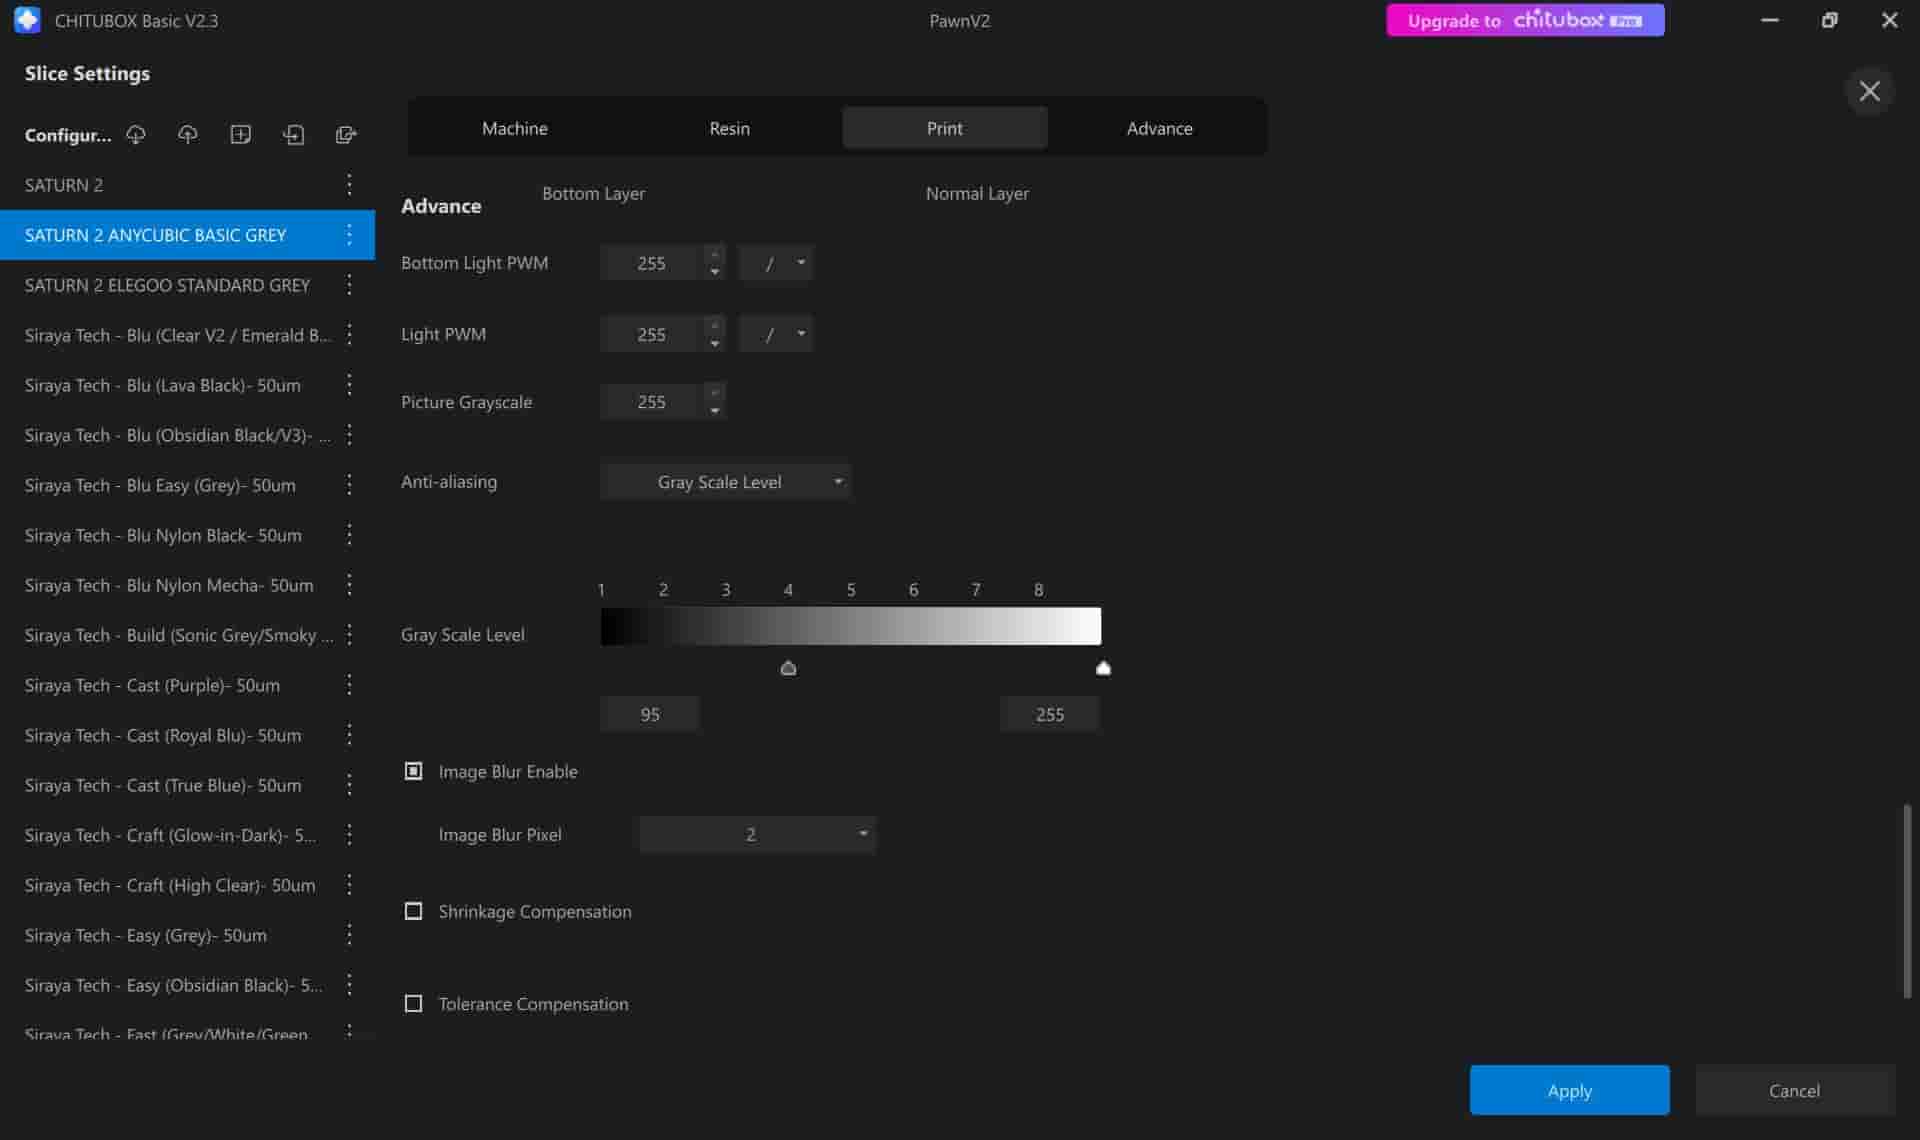Apply the slice settings

tap(1569, 1090)
